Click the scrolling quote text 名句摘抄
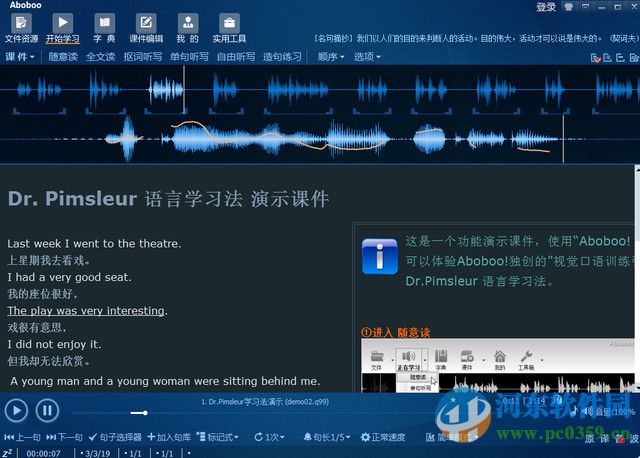 [x=476, y=39]
